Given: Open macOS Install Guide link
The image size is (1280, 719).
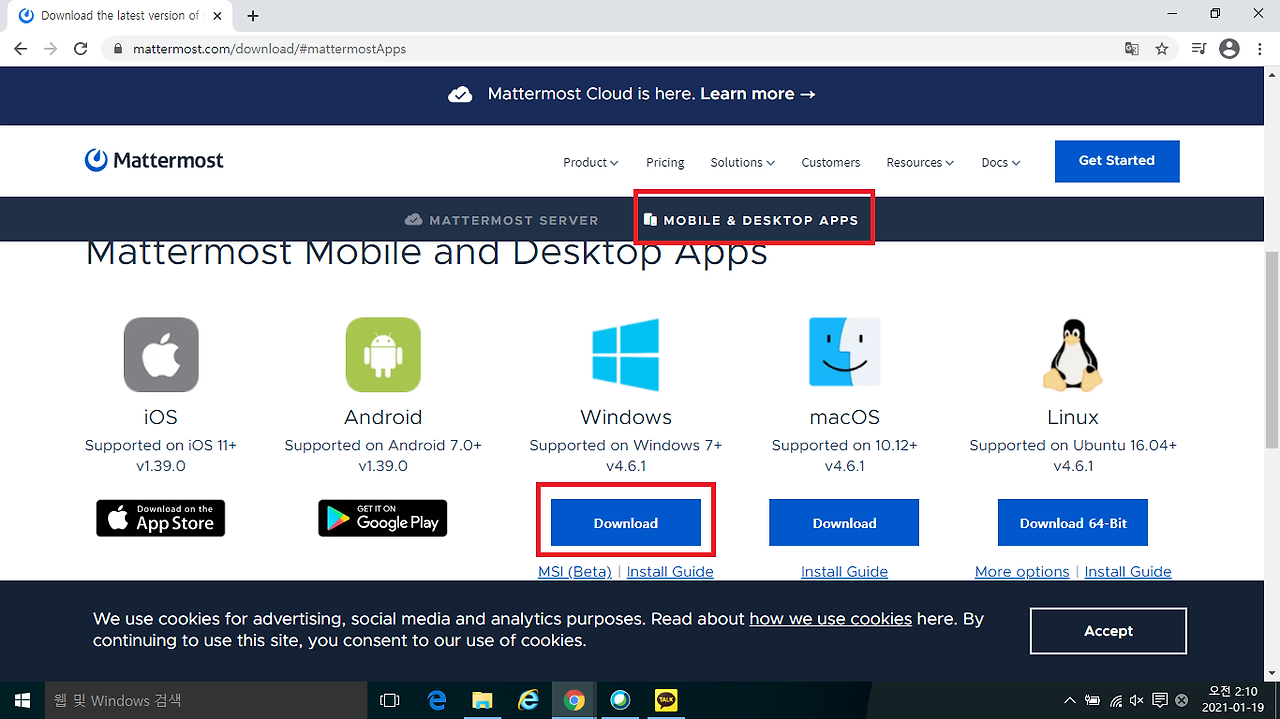Looking at the screenshot, I should click(844, 572).
